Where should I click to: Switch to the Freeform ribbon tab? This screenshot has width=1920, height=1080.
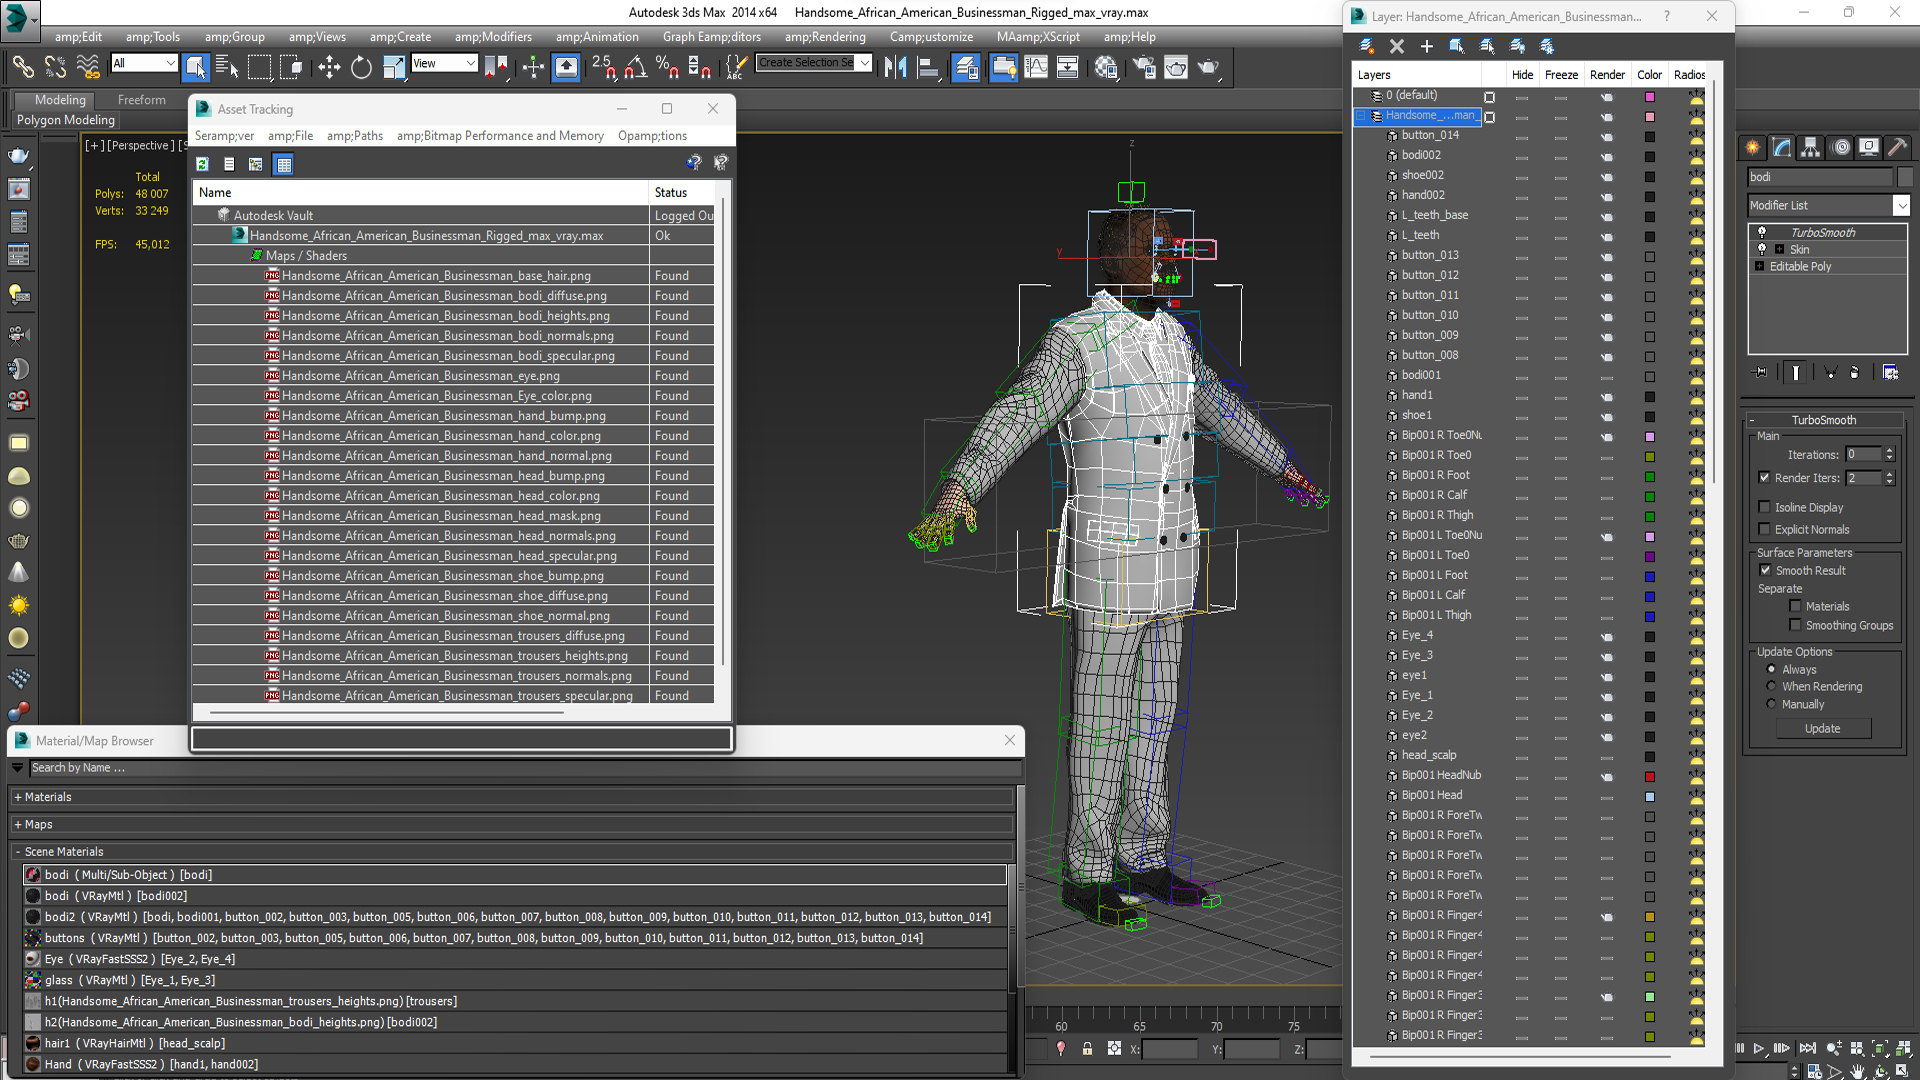click(142, 100)
